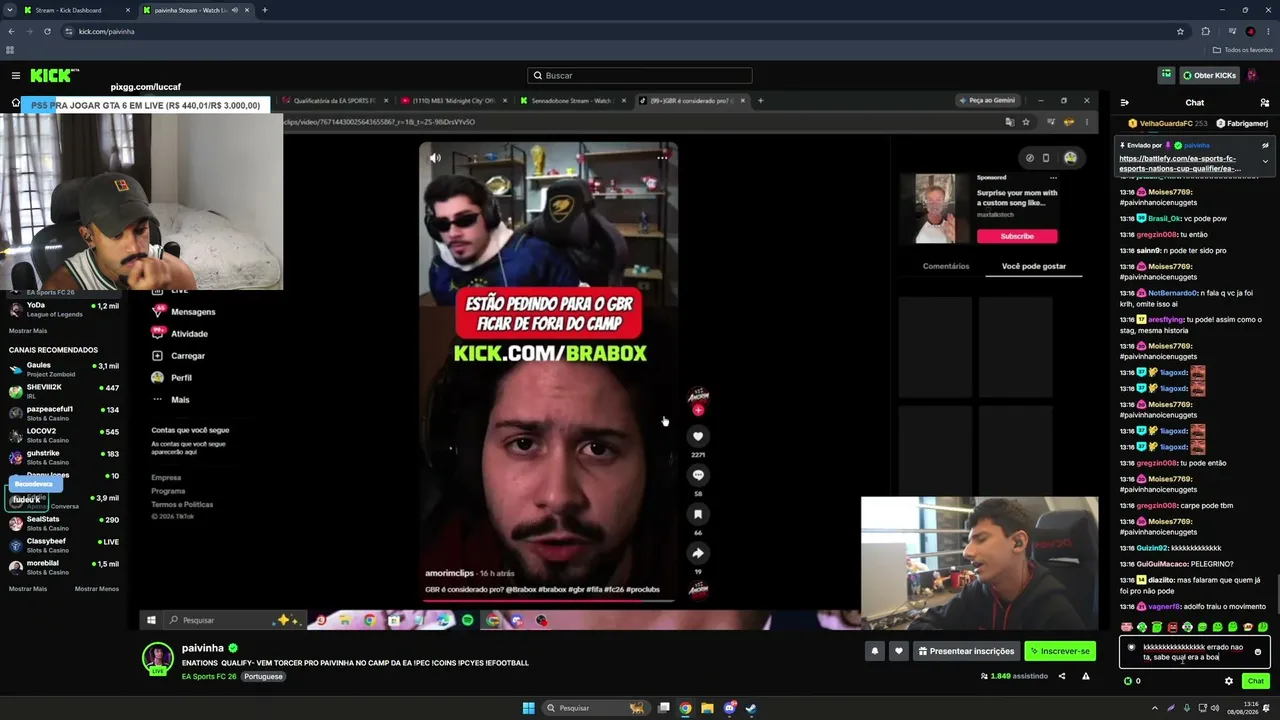The image size is (1280, 720).
Task: Open the Kick sidebar hamburger menu
Action: pyautogui.click(x=16, y=75)
